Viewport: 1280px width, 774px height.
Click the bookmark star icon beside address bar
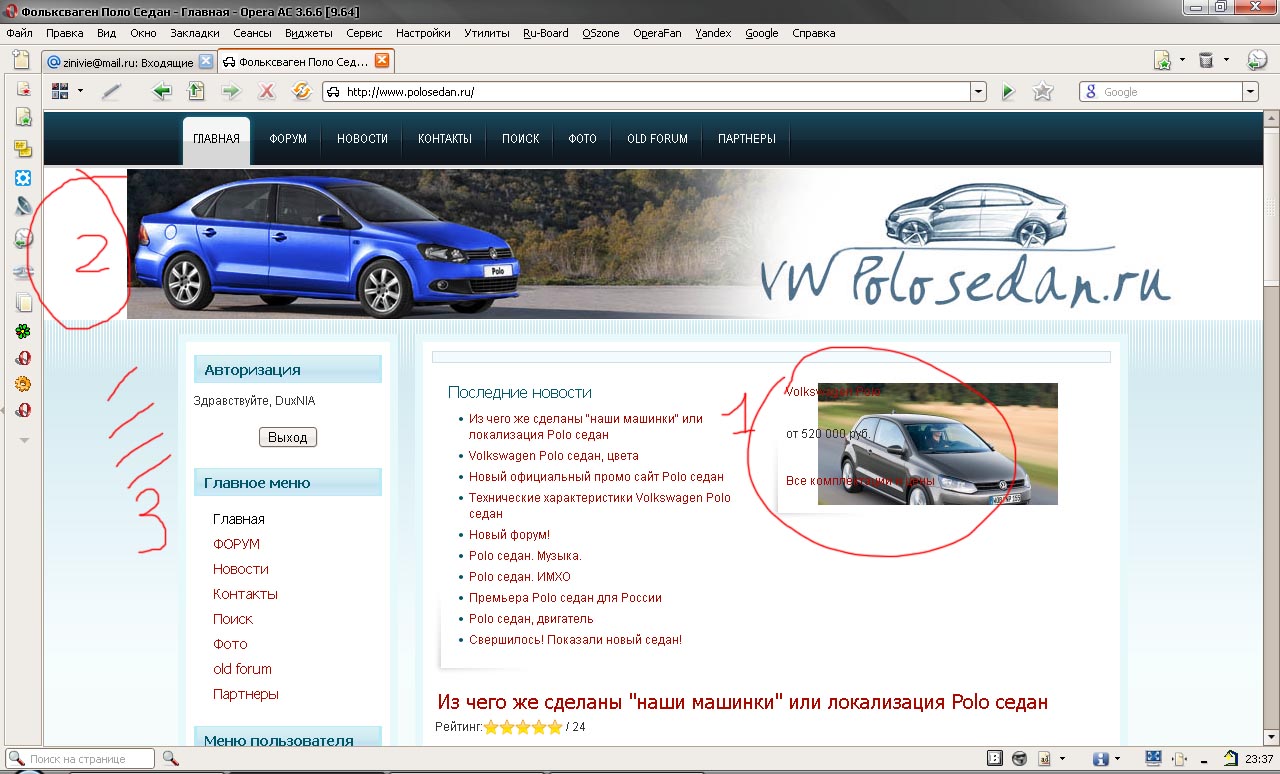(x=1043, y=92)
